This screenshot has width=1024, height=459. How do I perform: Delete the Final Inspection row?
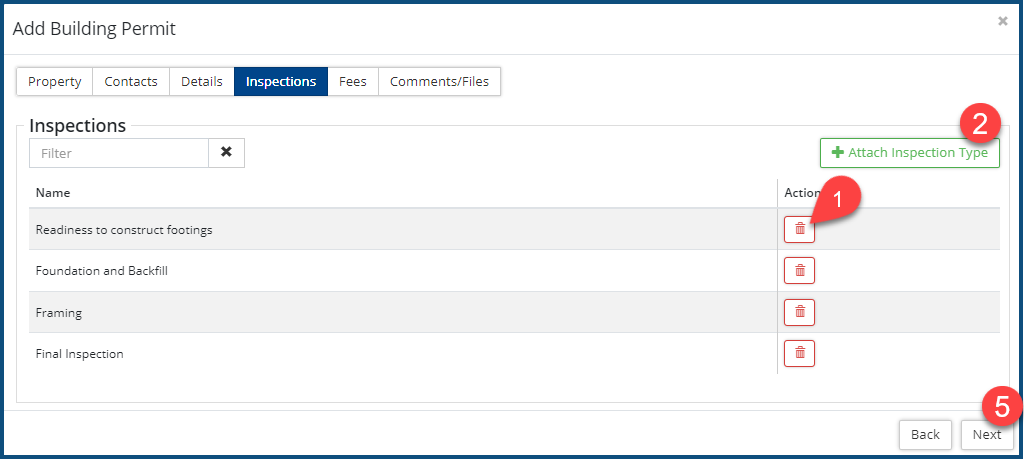[799, 353]
